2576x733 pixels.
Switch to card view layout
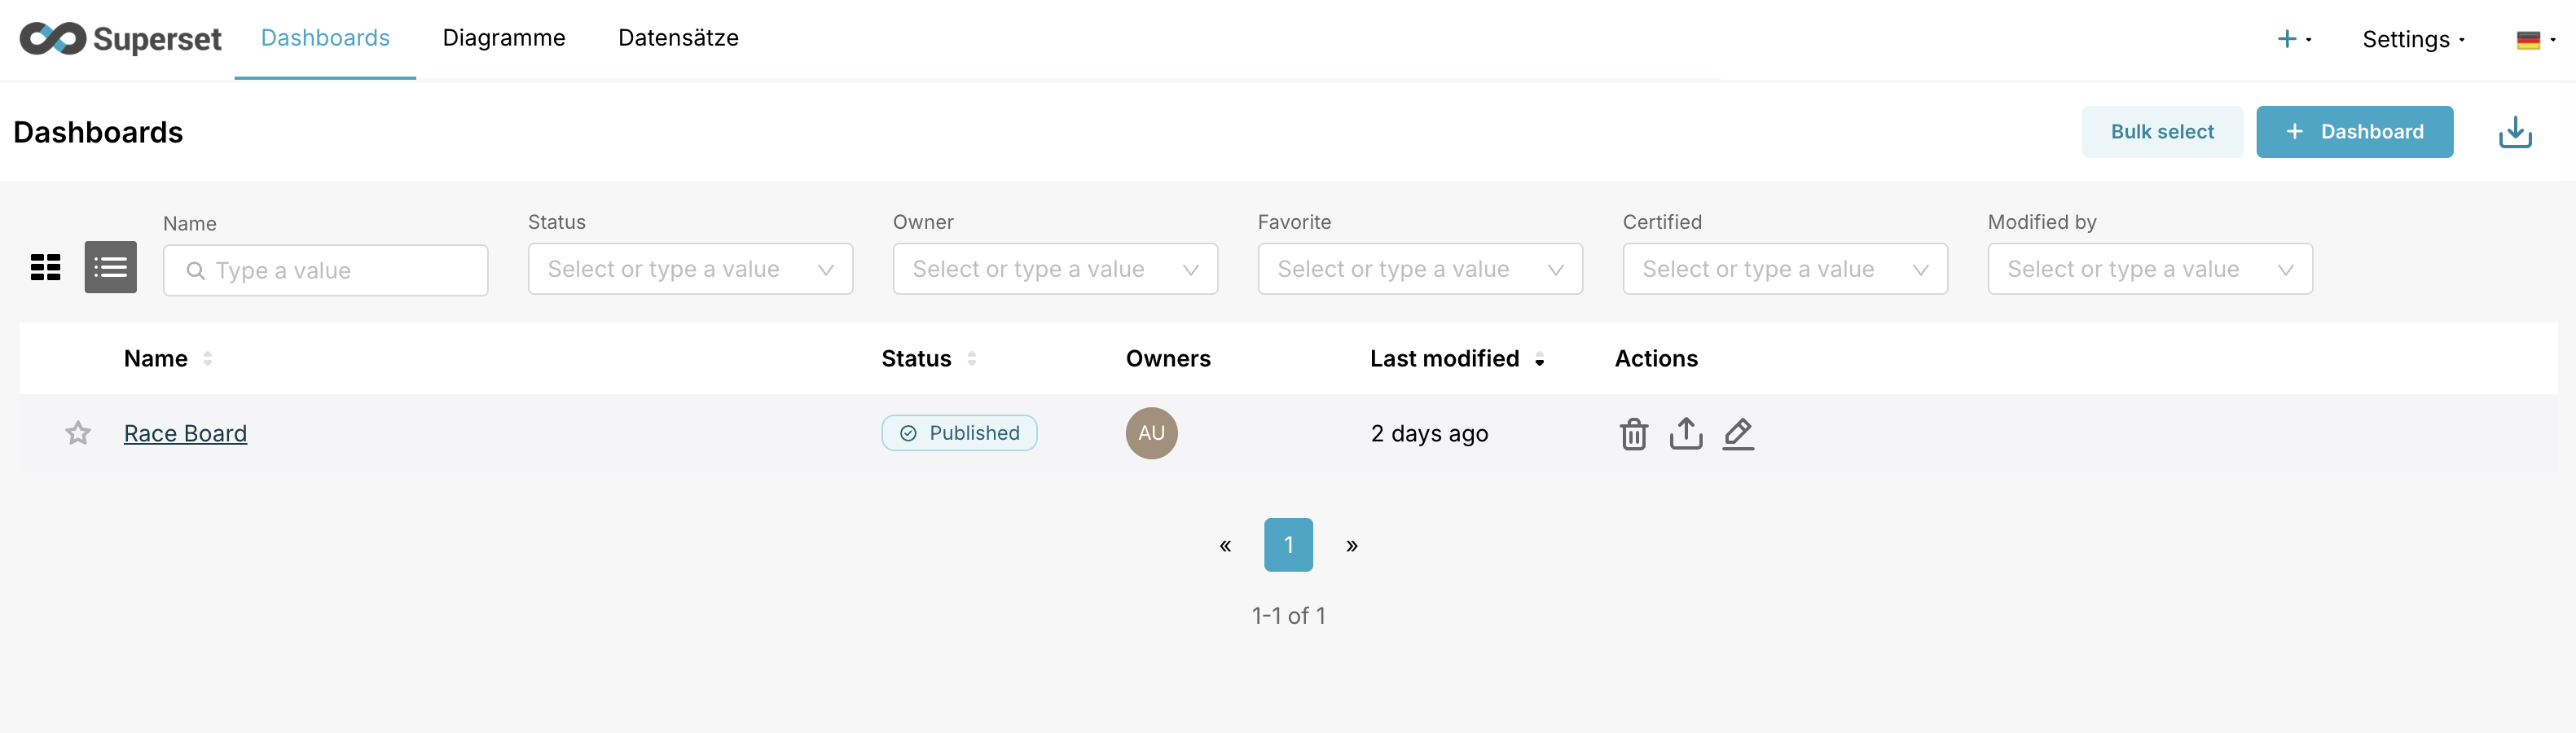[45, 267]
